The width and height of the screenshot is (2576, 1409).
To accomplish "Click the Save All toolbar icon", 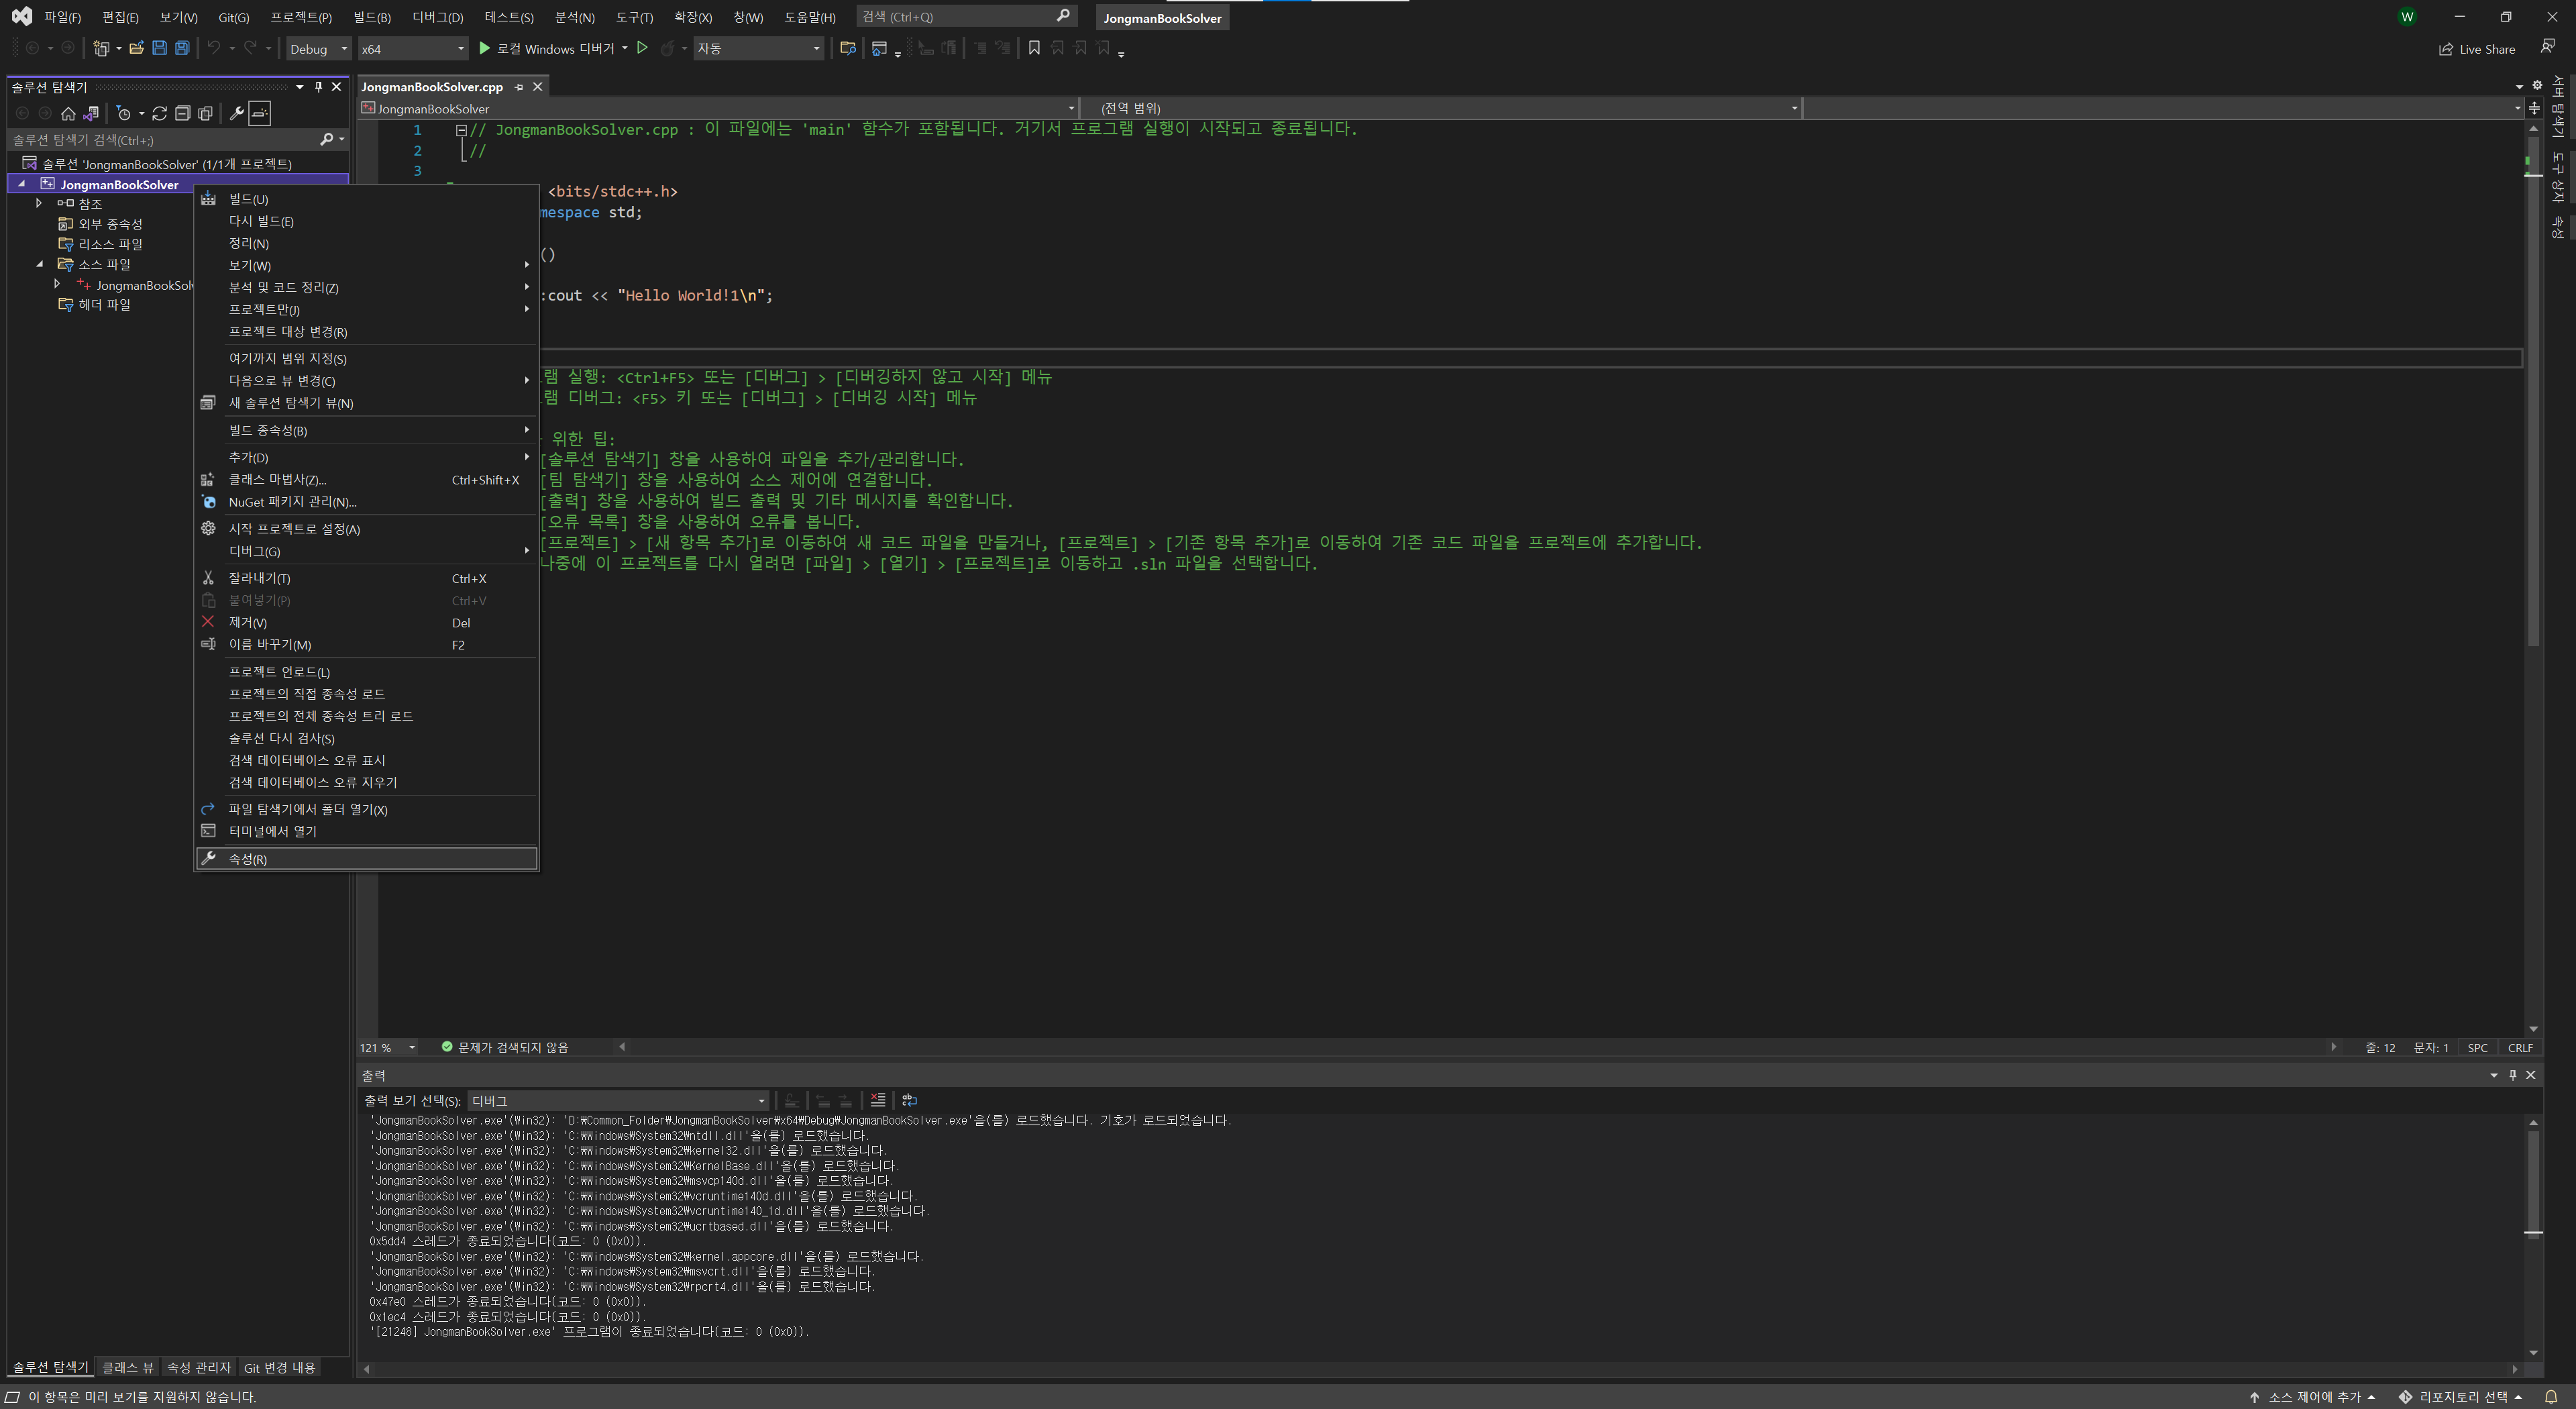I will coord(182,48).
